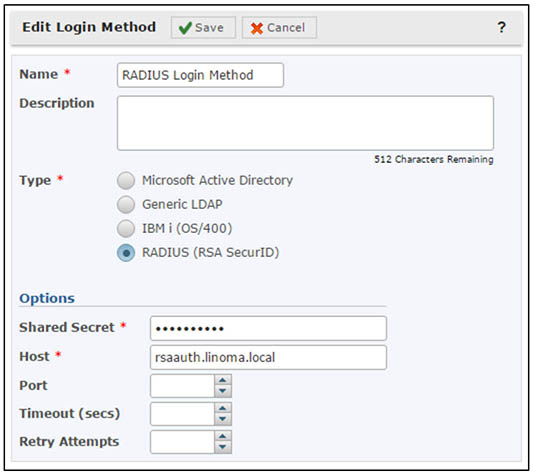Screen dimensions: 533x476
Task: Select Generic LDAP type
Action: point(126,205)
